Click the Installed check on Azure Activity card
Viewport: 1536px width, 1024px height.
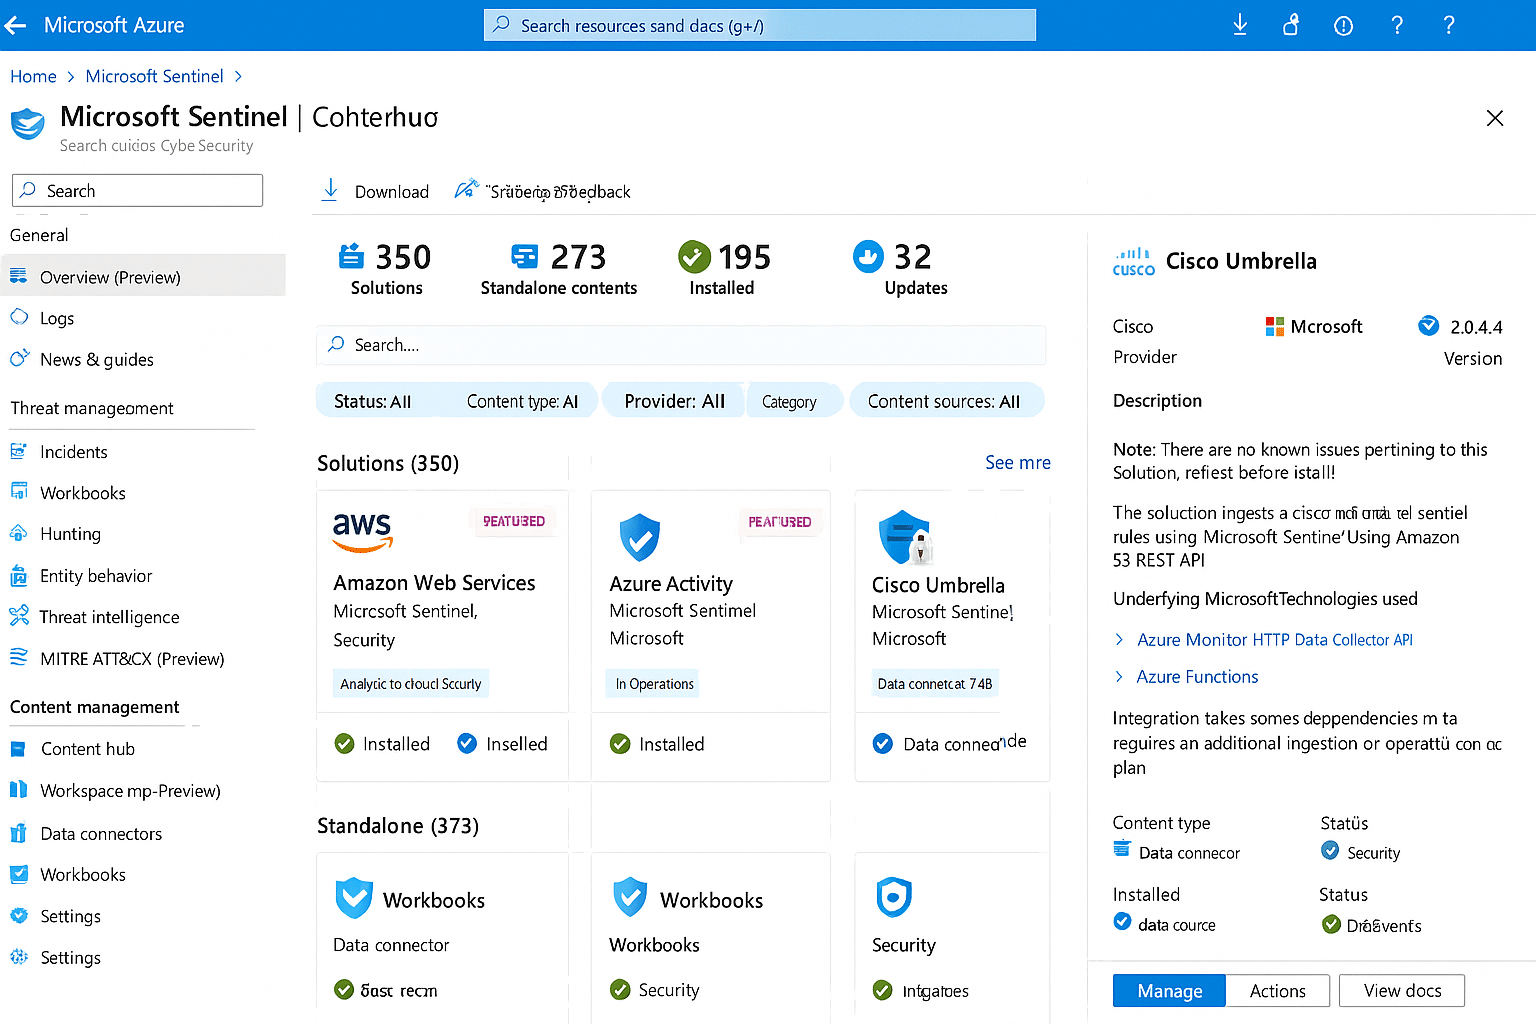(620, 743)
